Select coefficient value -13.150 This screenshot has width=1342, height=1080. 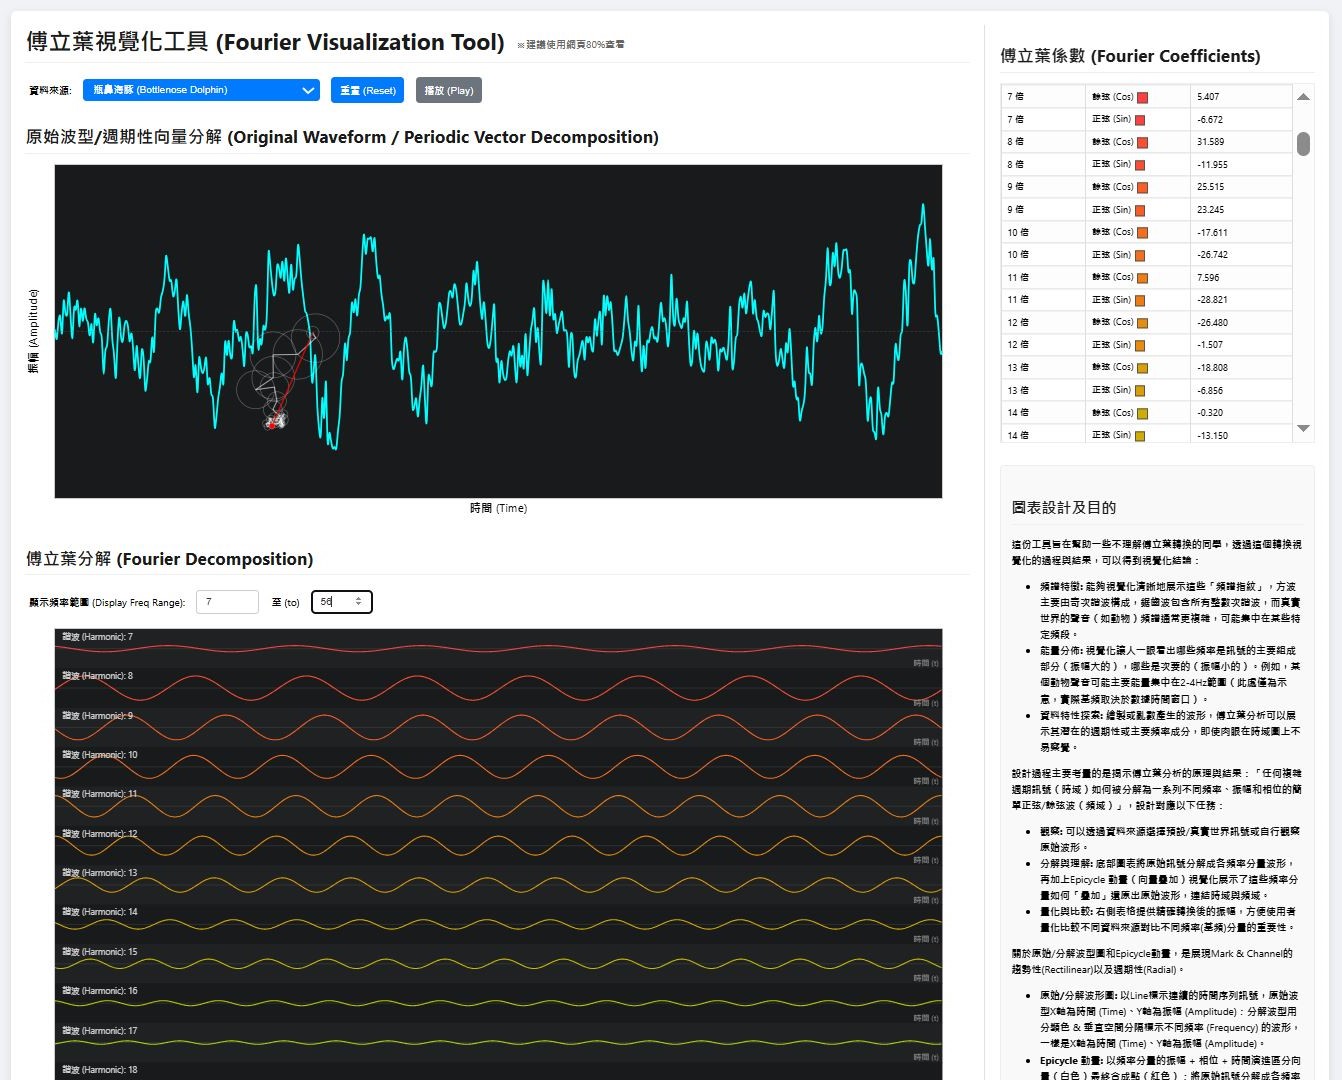pos(1212,436)
